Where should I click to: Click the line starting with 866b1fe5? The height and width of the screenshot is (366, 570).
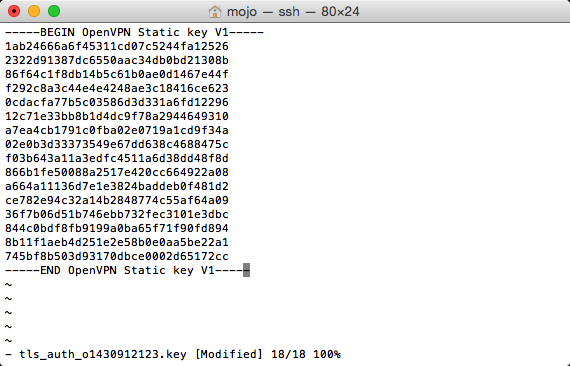point(117,172)
